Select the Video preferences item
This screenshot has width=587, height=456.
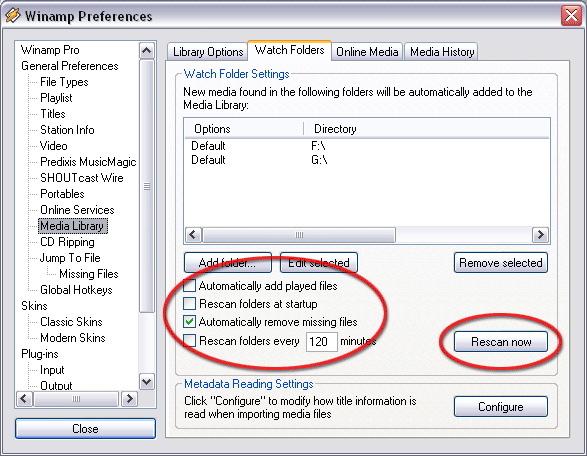point(54,146)
